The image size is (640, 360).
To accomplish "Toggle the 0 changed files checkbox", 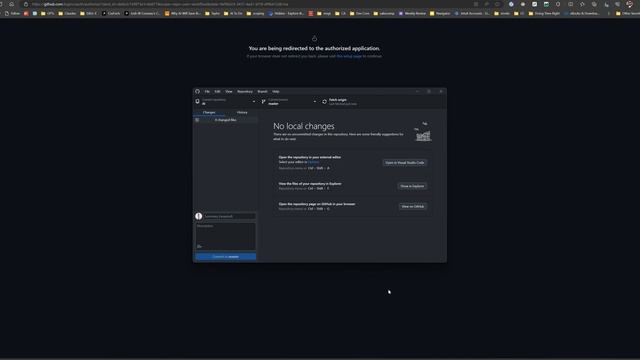I will [x=197, y=120].
